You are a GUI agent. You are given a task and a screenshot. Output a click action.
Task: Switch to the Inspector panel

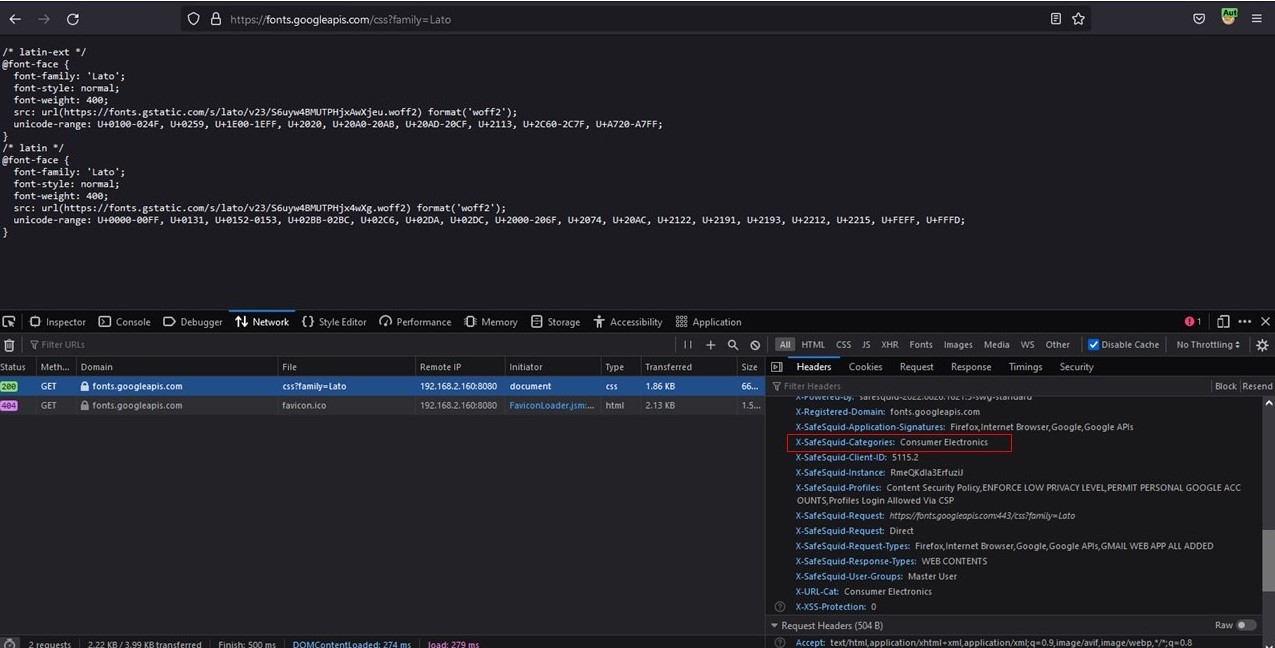point(57,322)
